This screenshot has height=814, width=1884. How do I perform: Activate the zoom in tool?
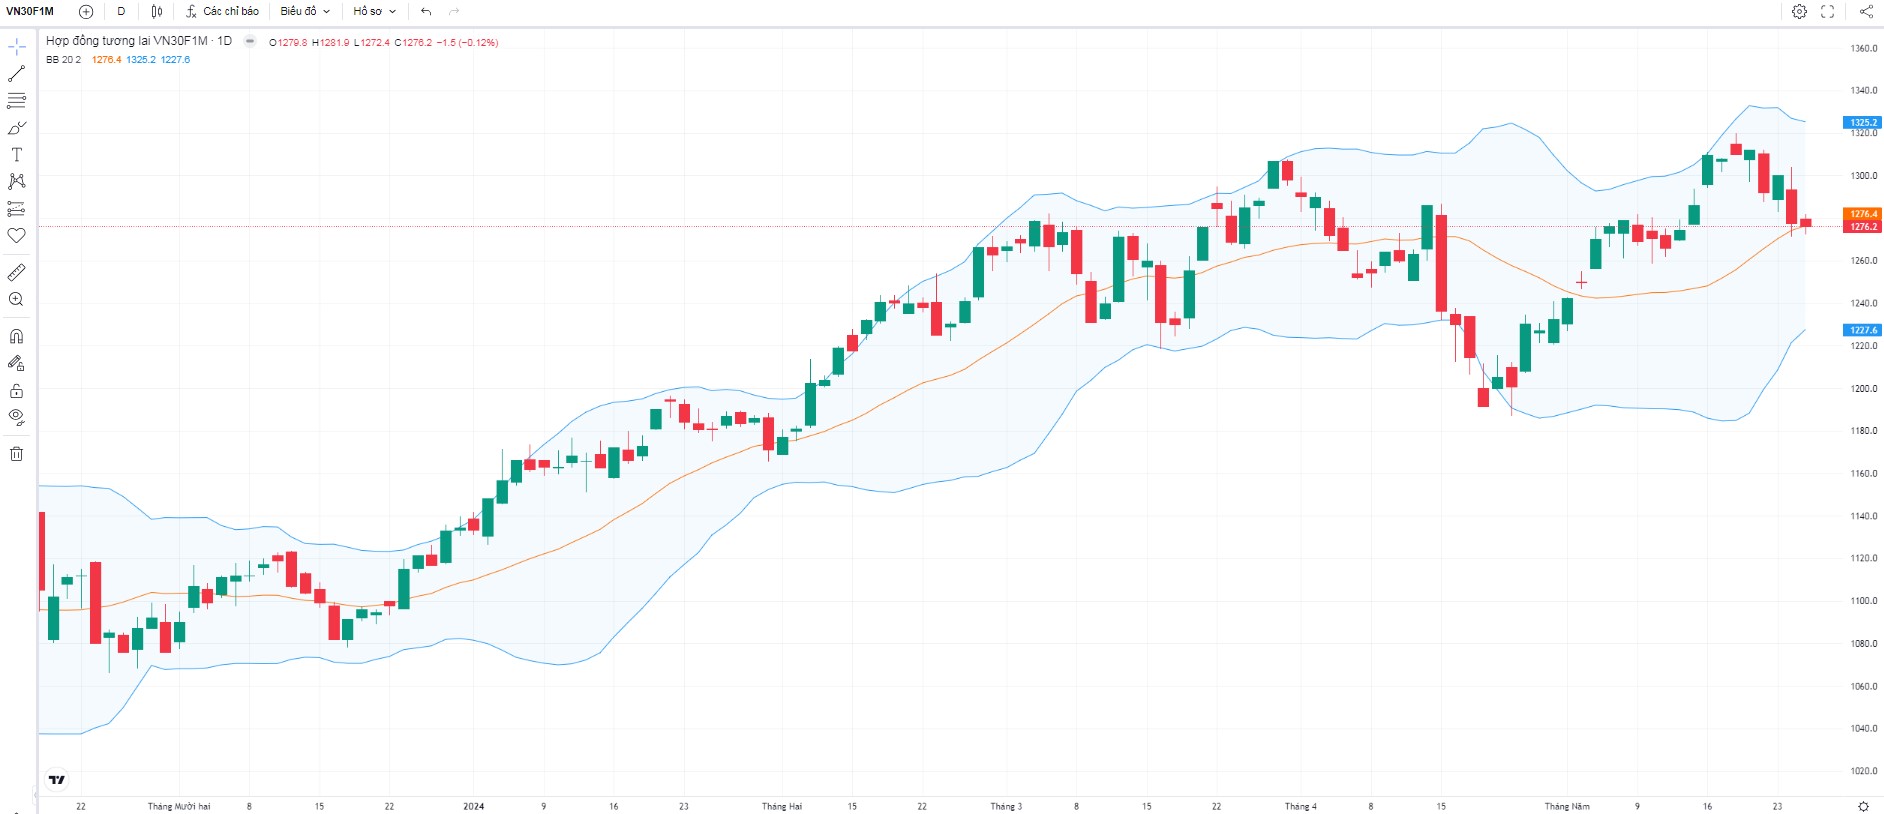16,300
